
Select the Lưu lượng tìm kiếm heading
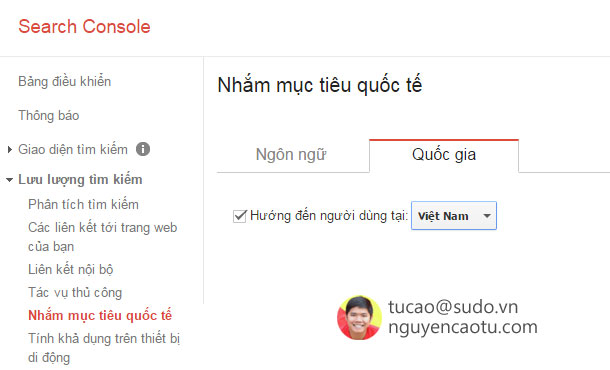click(x=80, y=180)
